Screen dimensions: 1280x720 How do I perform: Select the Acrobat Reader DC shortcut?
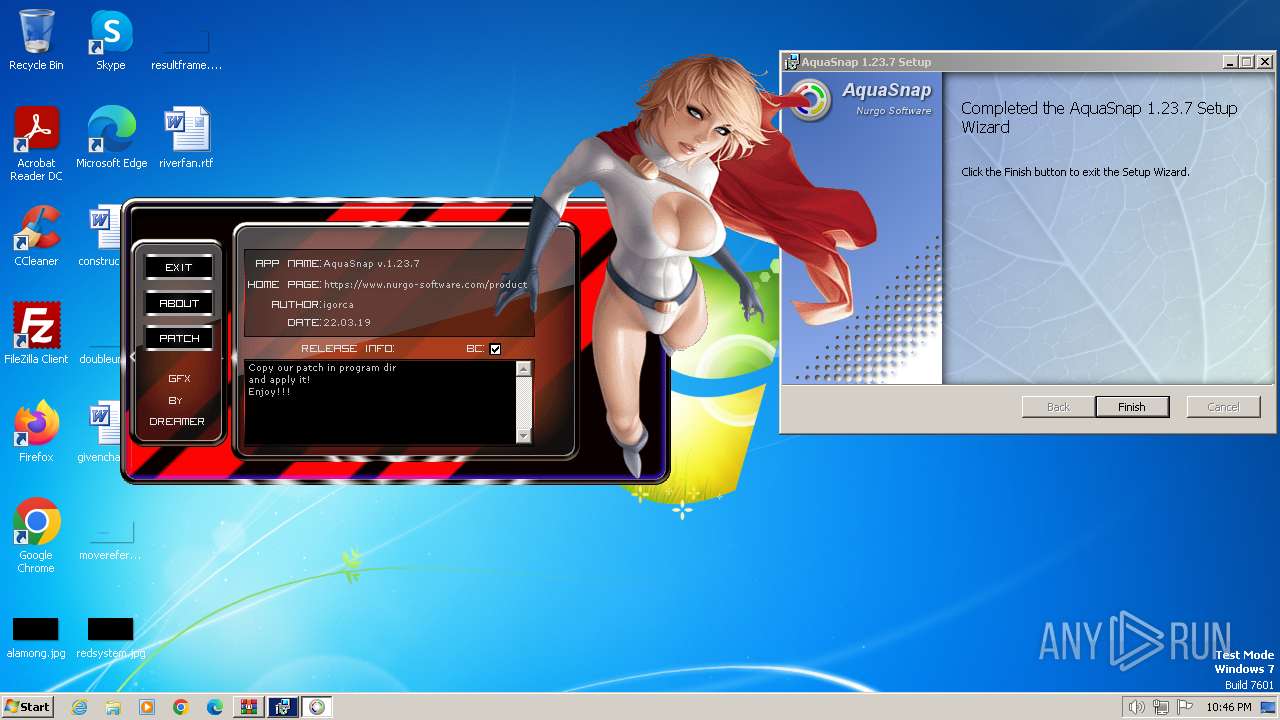[x=36, y=145]
